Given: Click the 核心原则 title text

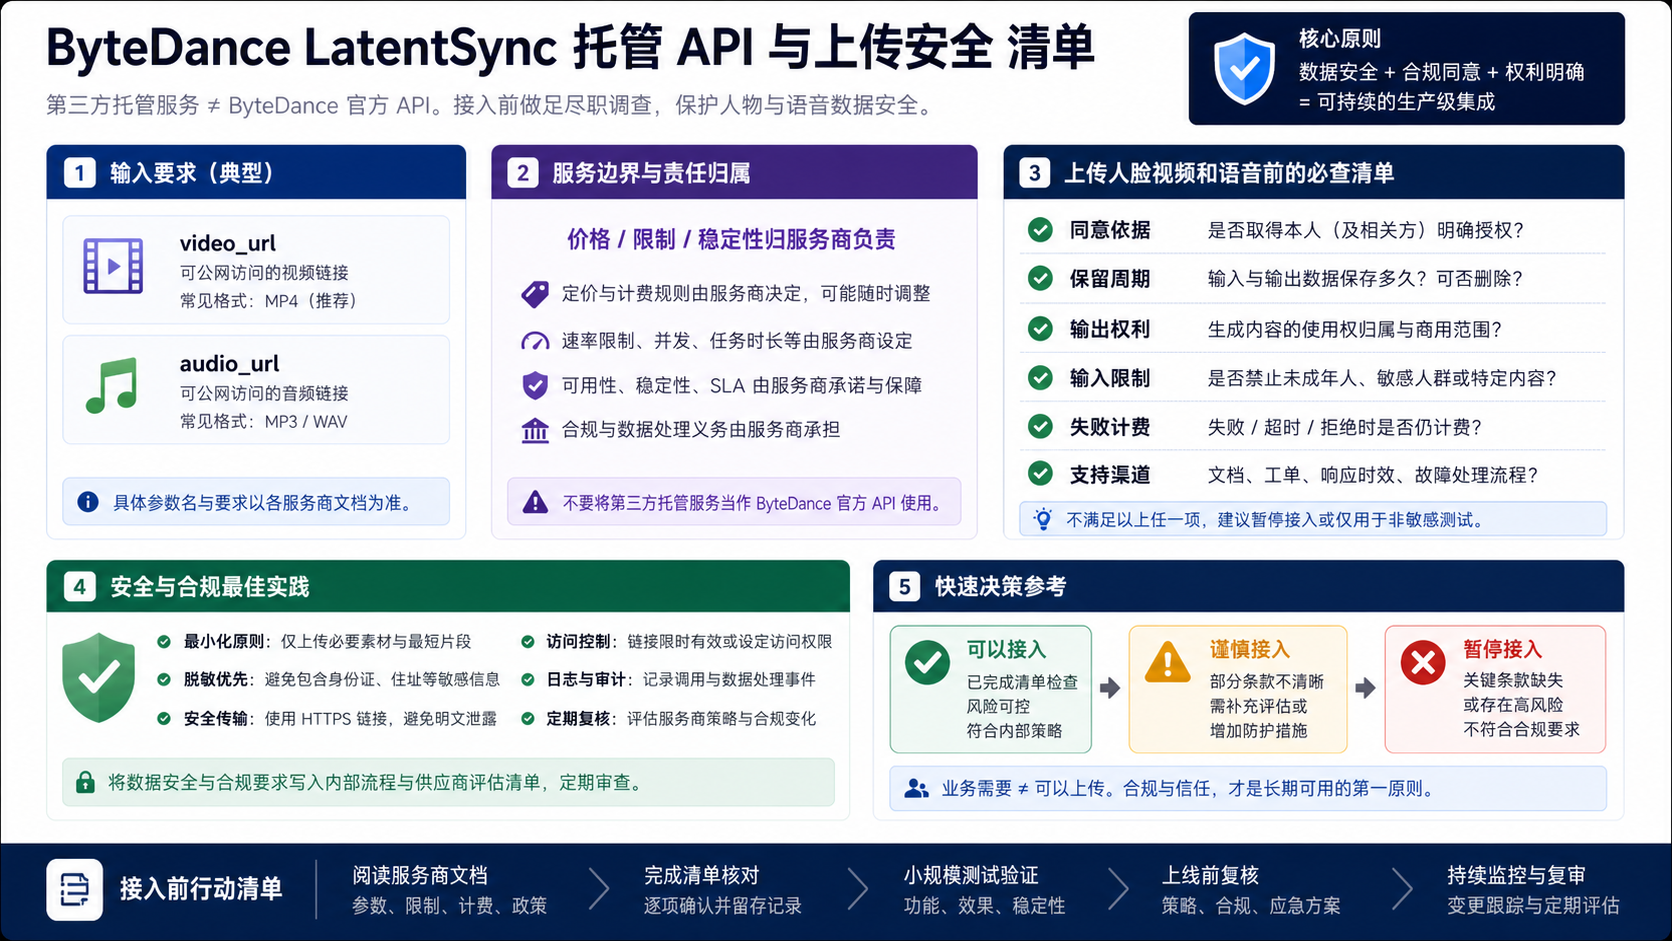Looking at the screenshot, I should [x=1340, y=39].
